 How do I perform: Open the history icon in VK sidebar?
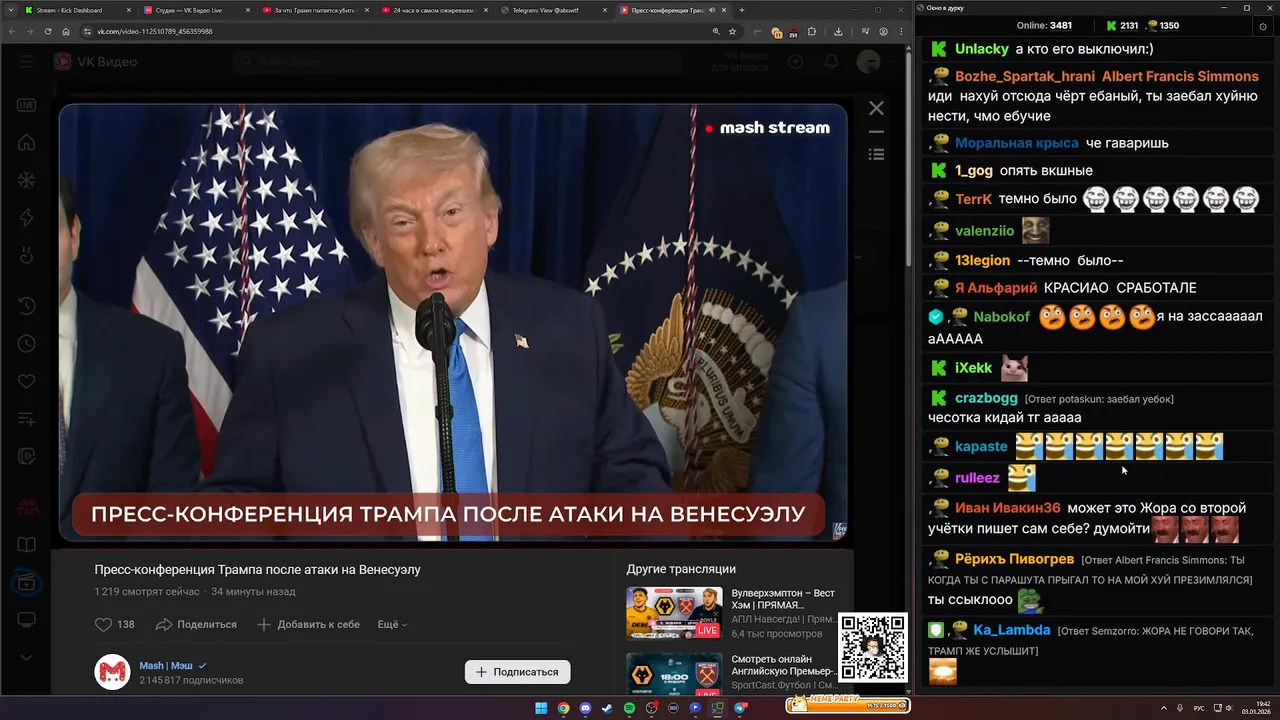click(26, 306)
